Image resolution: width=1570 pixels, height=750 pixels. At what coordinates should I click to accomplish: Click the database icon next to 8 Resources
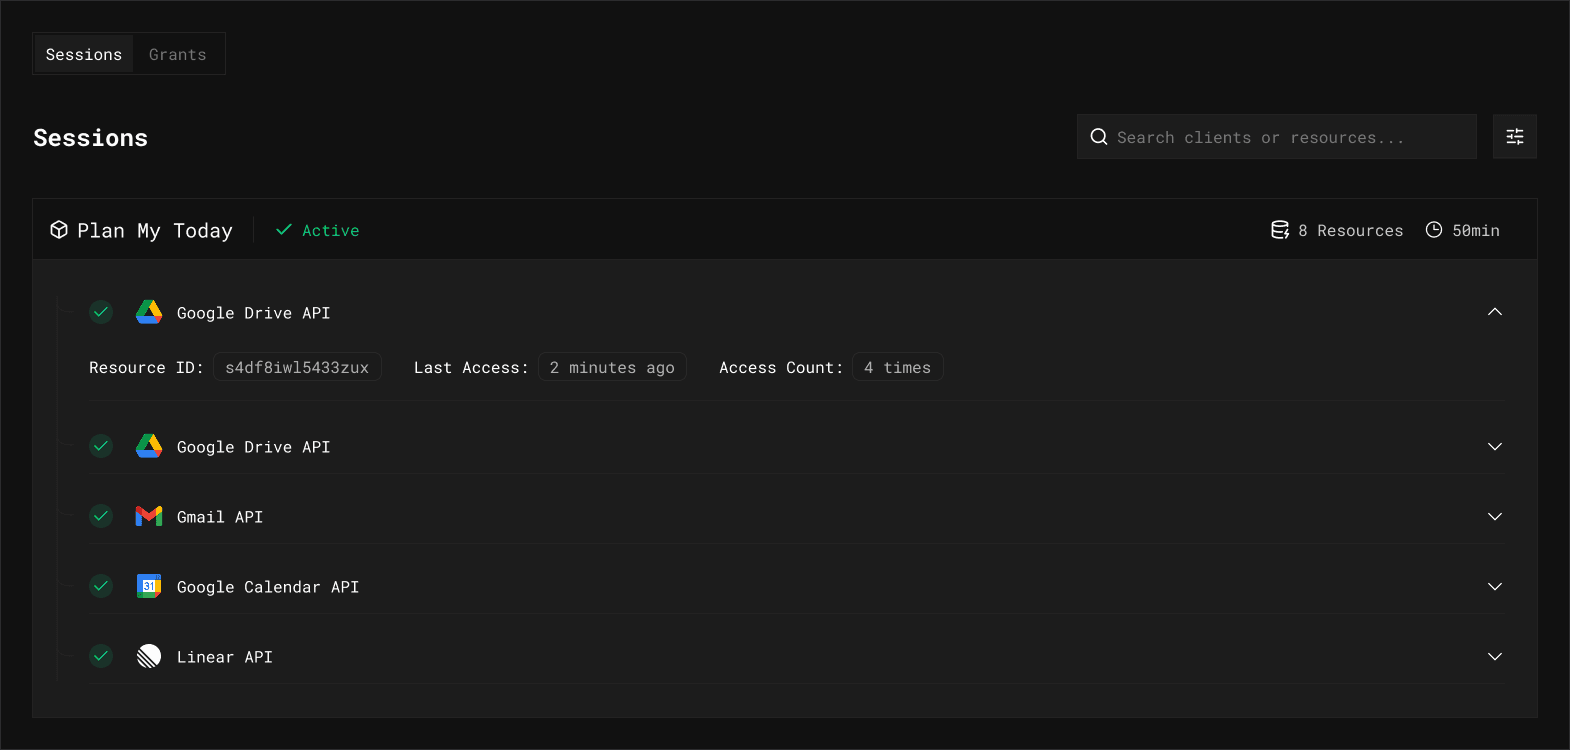(x=1279, y=230)
